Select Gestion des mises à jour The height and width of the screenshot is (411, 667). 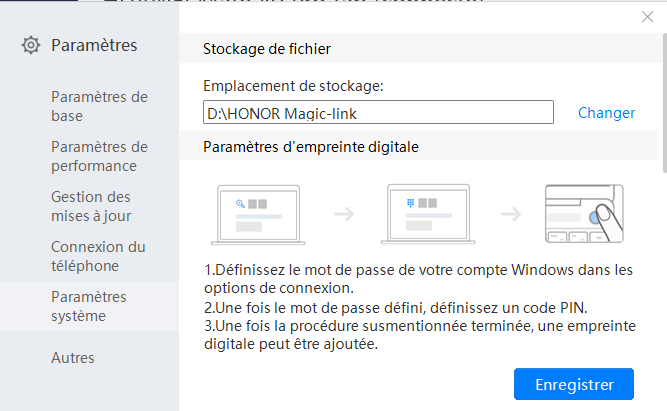coord(91,206)
